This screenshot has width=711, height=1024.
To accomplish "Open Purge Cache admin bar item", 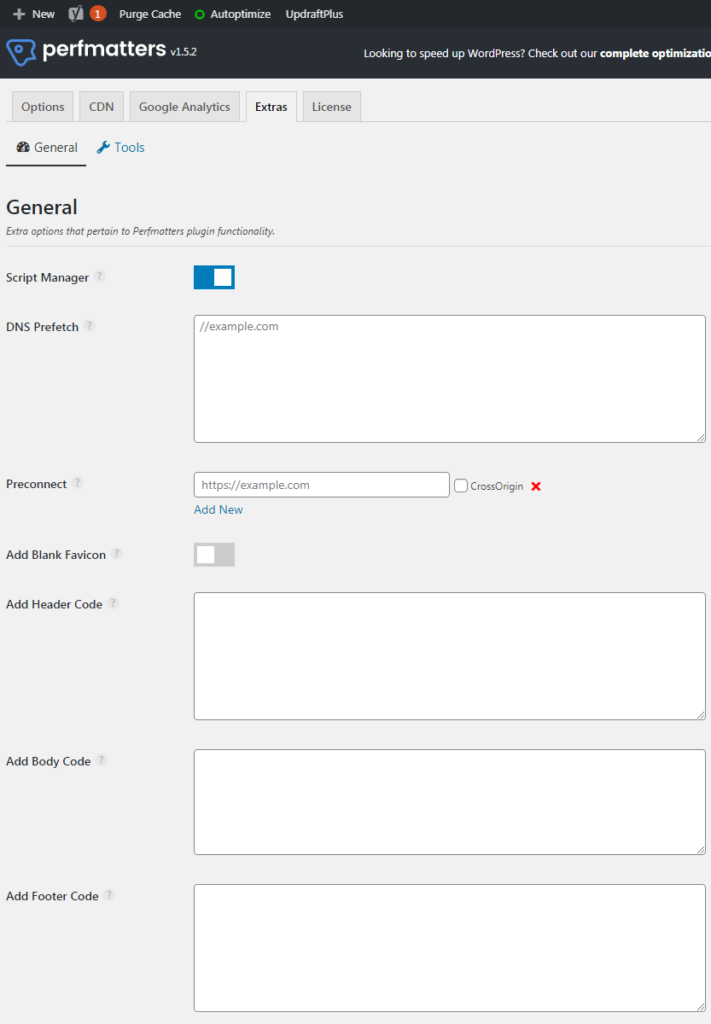I will 149,14.
